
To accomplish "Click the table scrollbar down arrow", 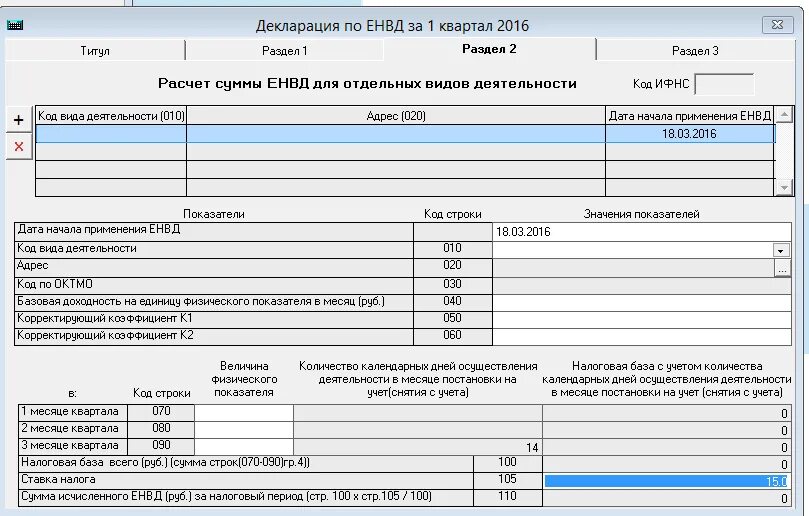I will [x=784, y=188].
